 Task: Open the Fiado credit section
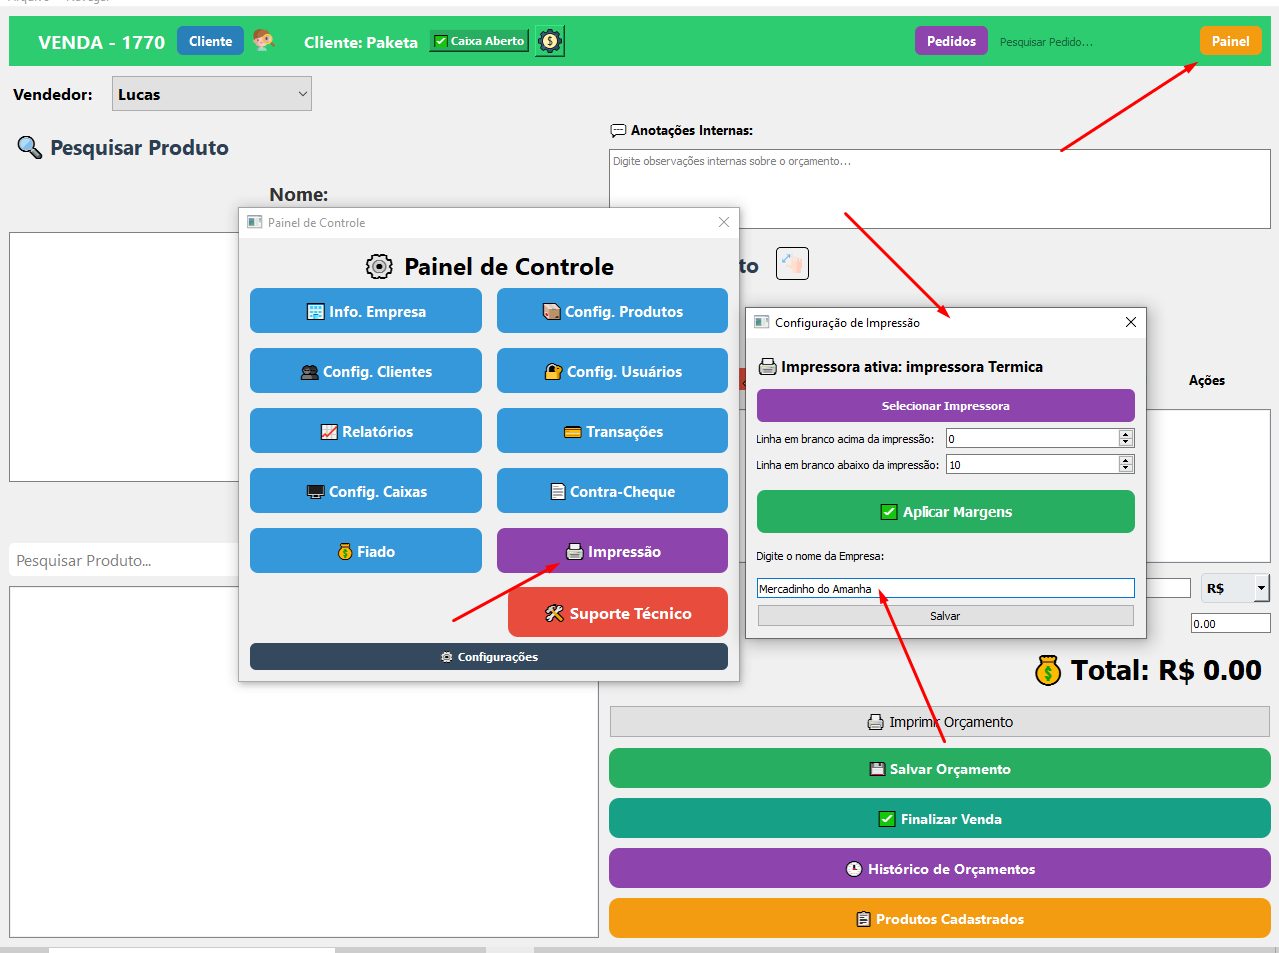tap(366, 551)
